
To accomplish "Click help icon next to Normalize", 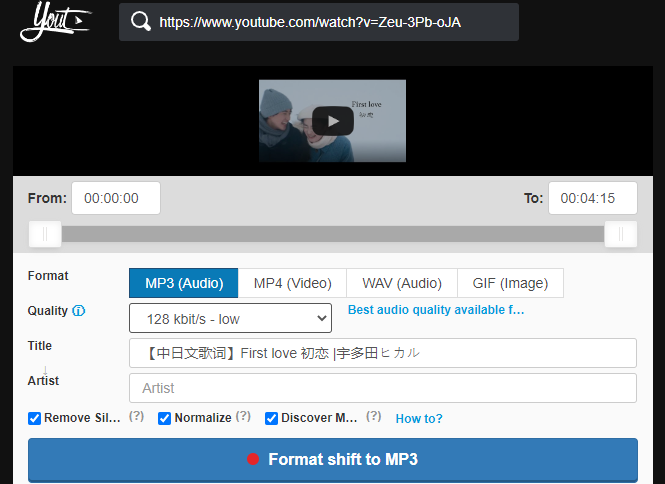I will [243, 417].
